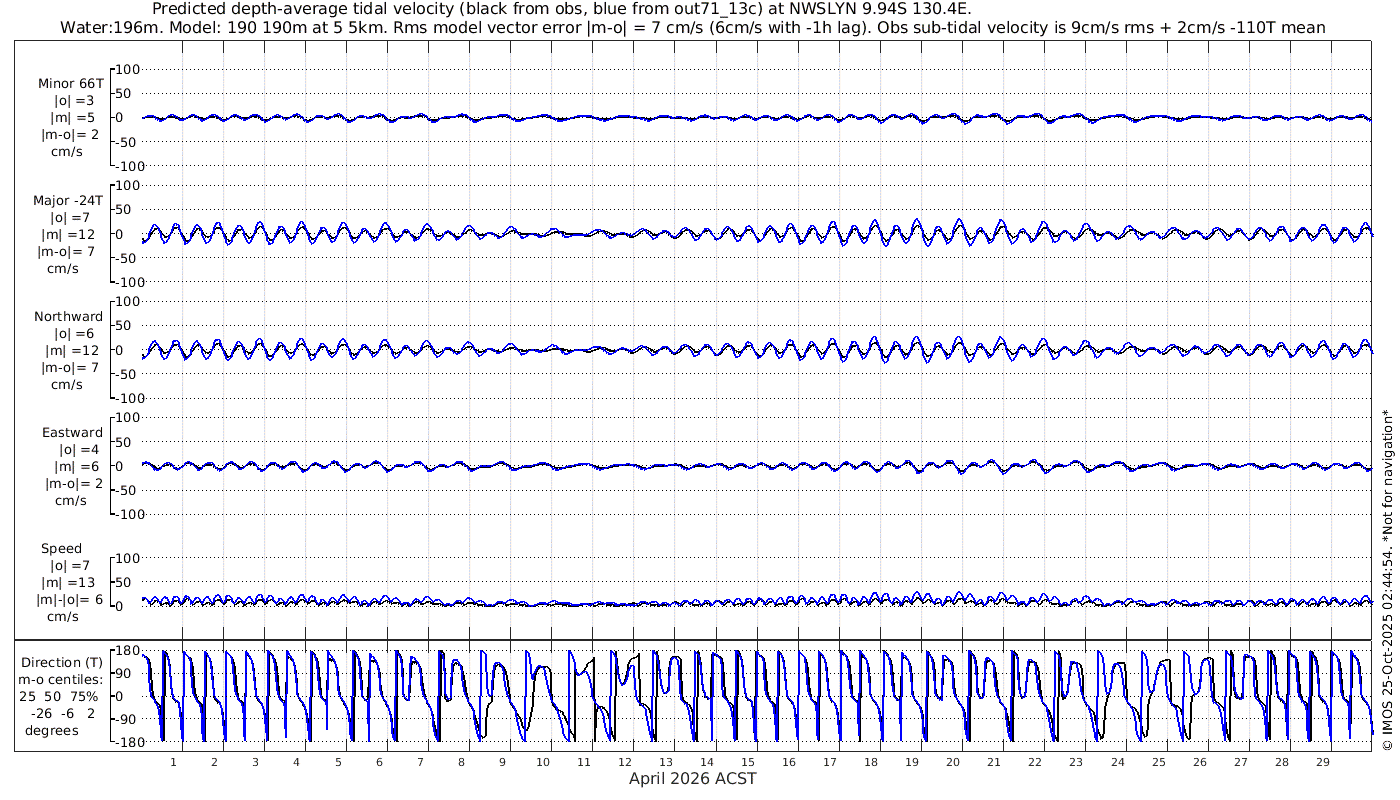Click the 'degrees' unit label

point(52,730)
